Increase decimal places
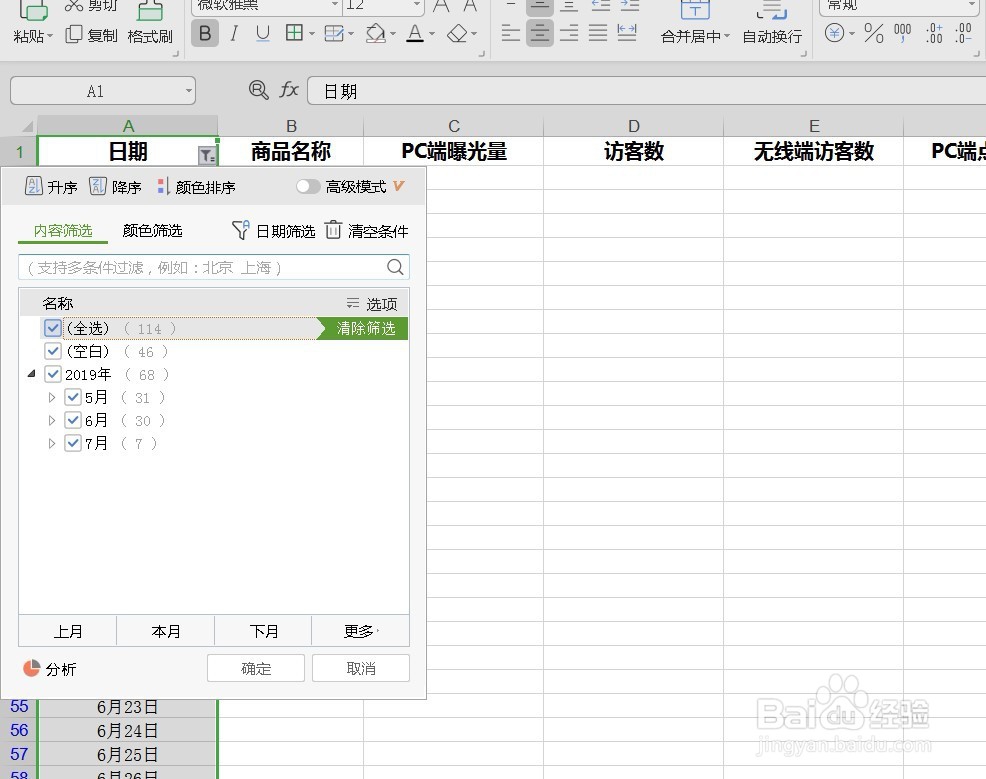Image resolution: width=986 pixels, height=779 pixels. point(933,33)
